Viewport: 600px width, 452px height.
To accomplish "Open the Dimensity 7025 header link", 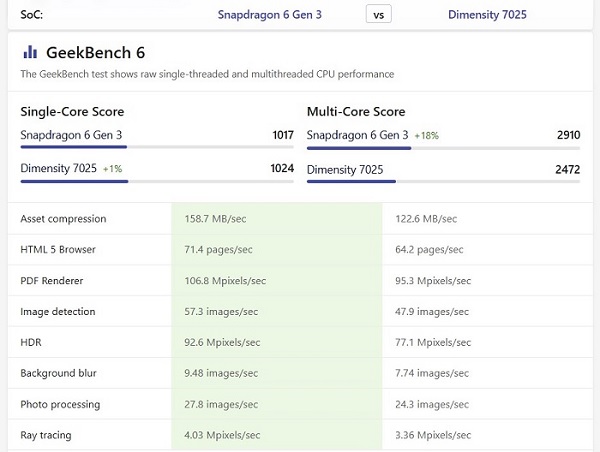I will point(487,15).
